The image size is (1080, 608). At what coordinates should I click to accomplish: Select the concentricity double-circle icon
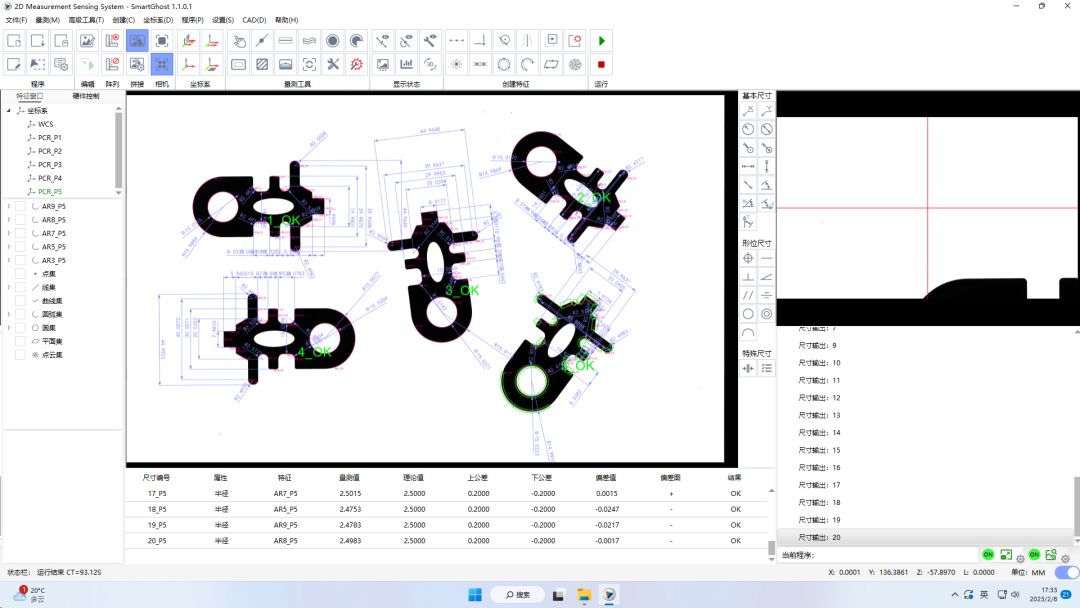coord(767,313)
